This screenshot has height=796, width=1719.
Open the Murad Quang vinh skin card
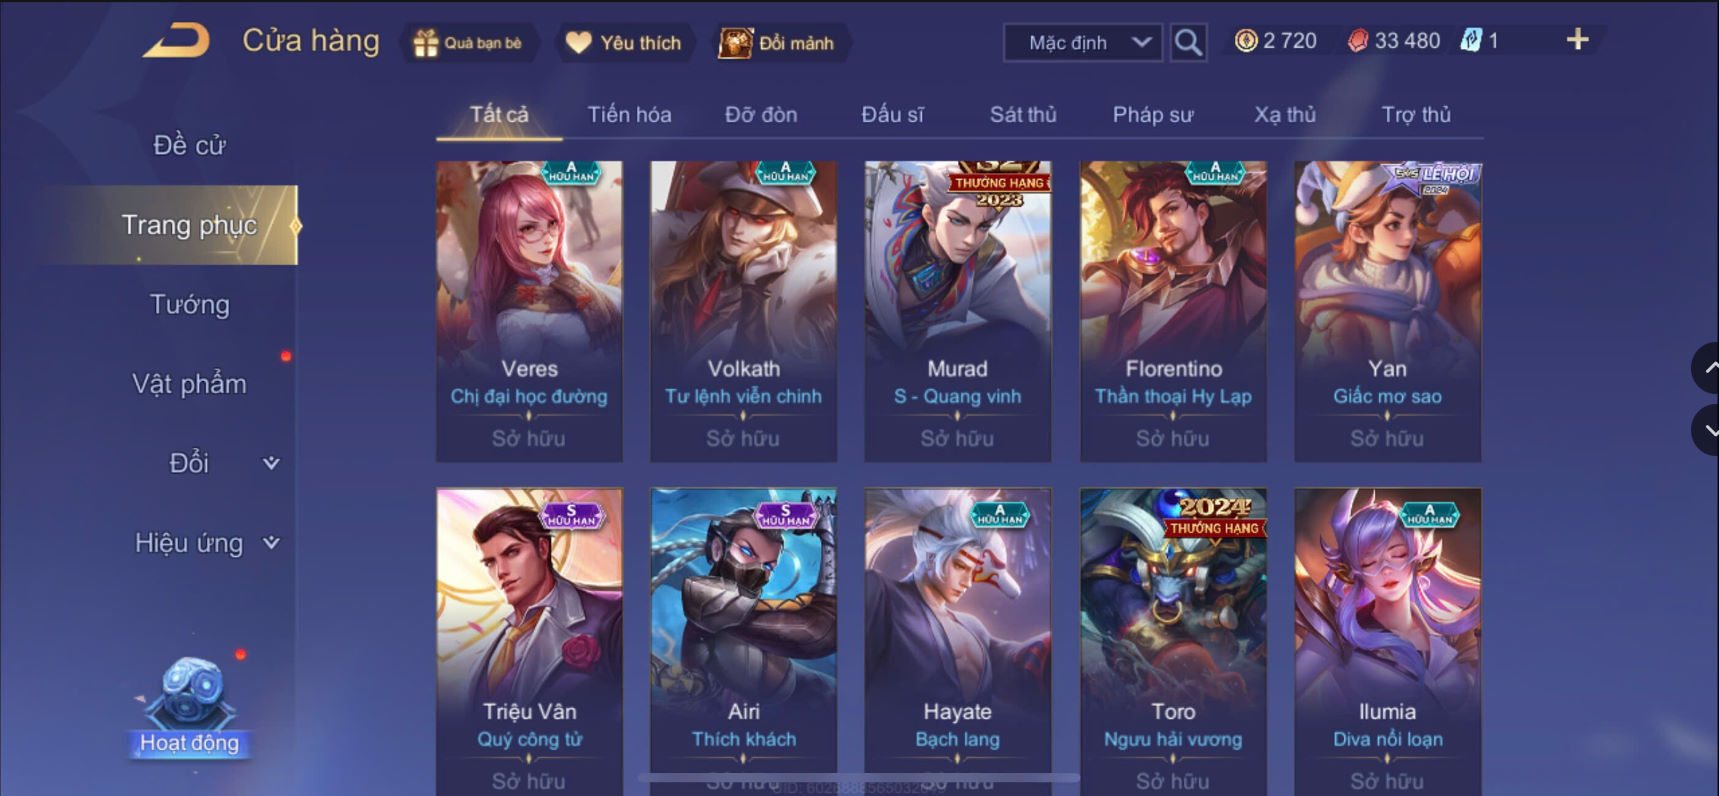click(x=957, y=311)
